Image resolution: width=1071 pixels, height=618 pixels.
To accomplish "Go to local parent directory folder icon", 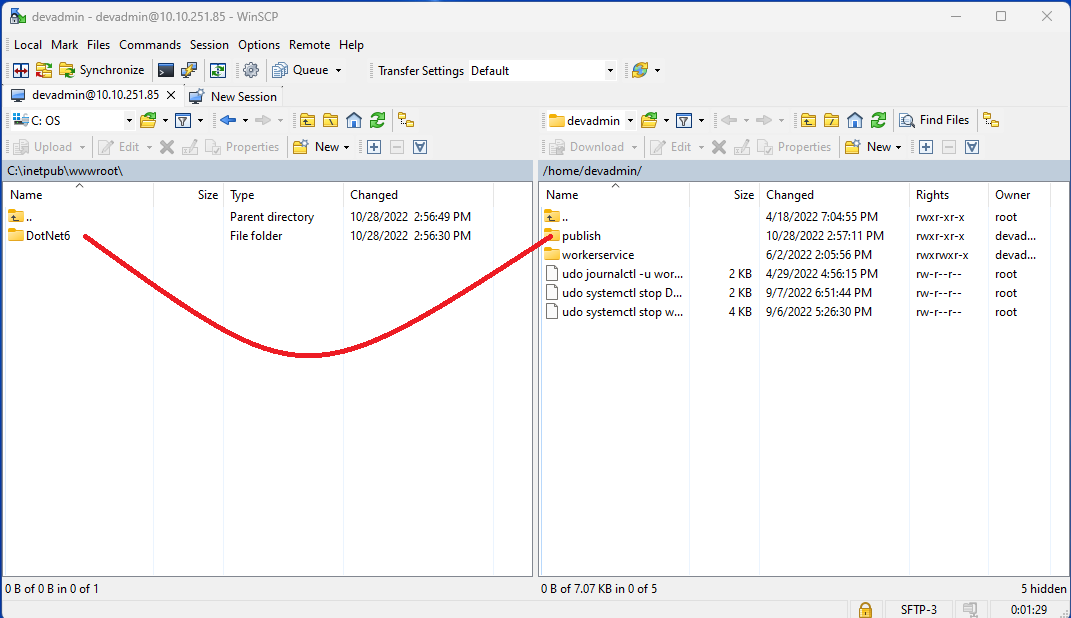I will 307,121.
